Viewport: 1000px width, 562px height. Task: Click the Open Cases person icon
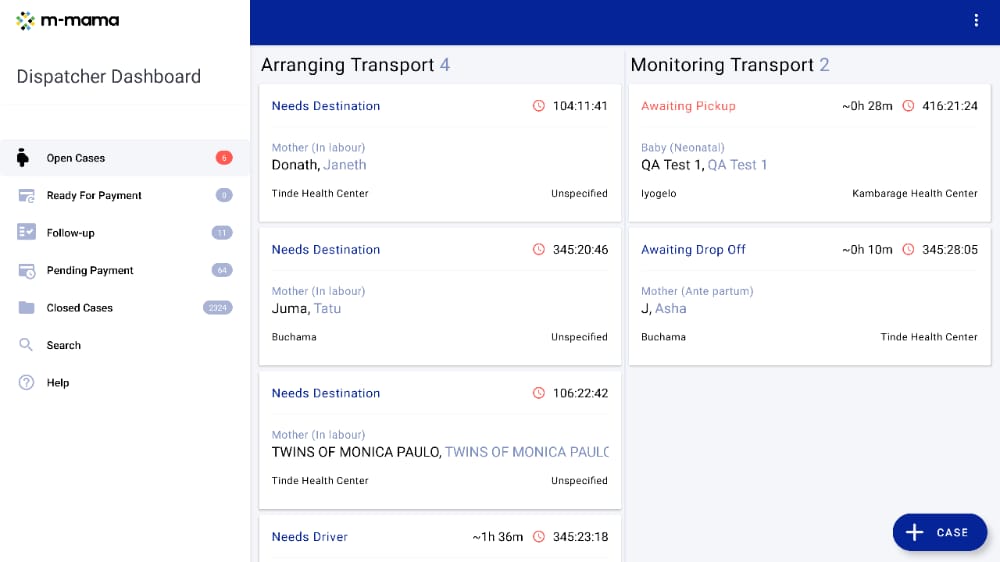click(x=25, y=158)
